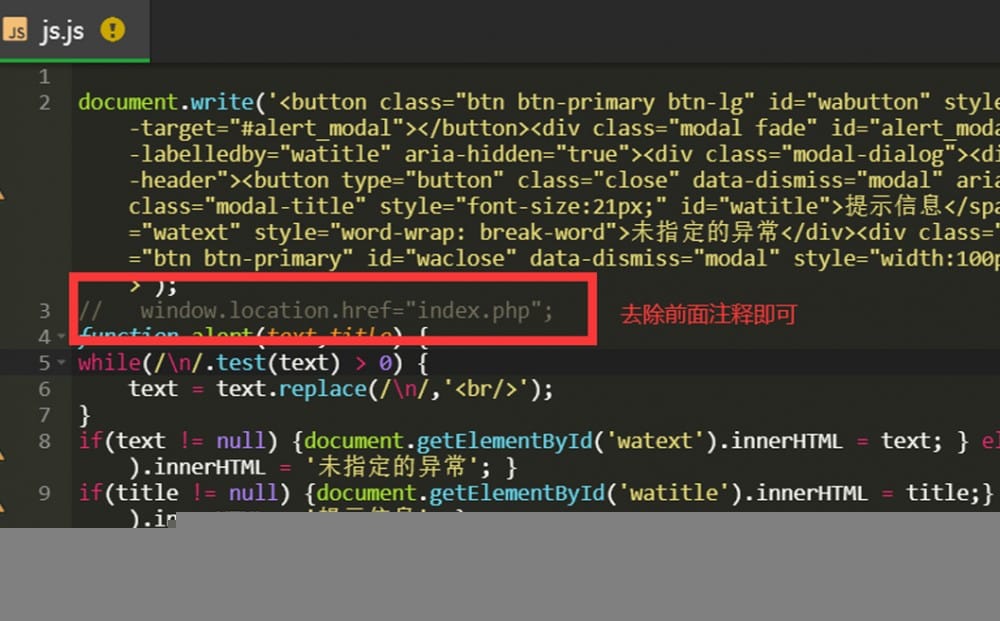Click the red annotation text 去除前面注释即可
The image size is (1000, 621).
tap(708, 315)
